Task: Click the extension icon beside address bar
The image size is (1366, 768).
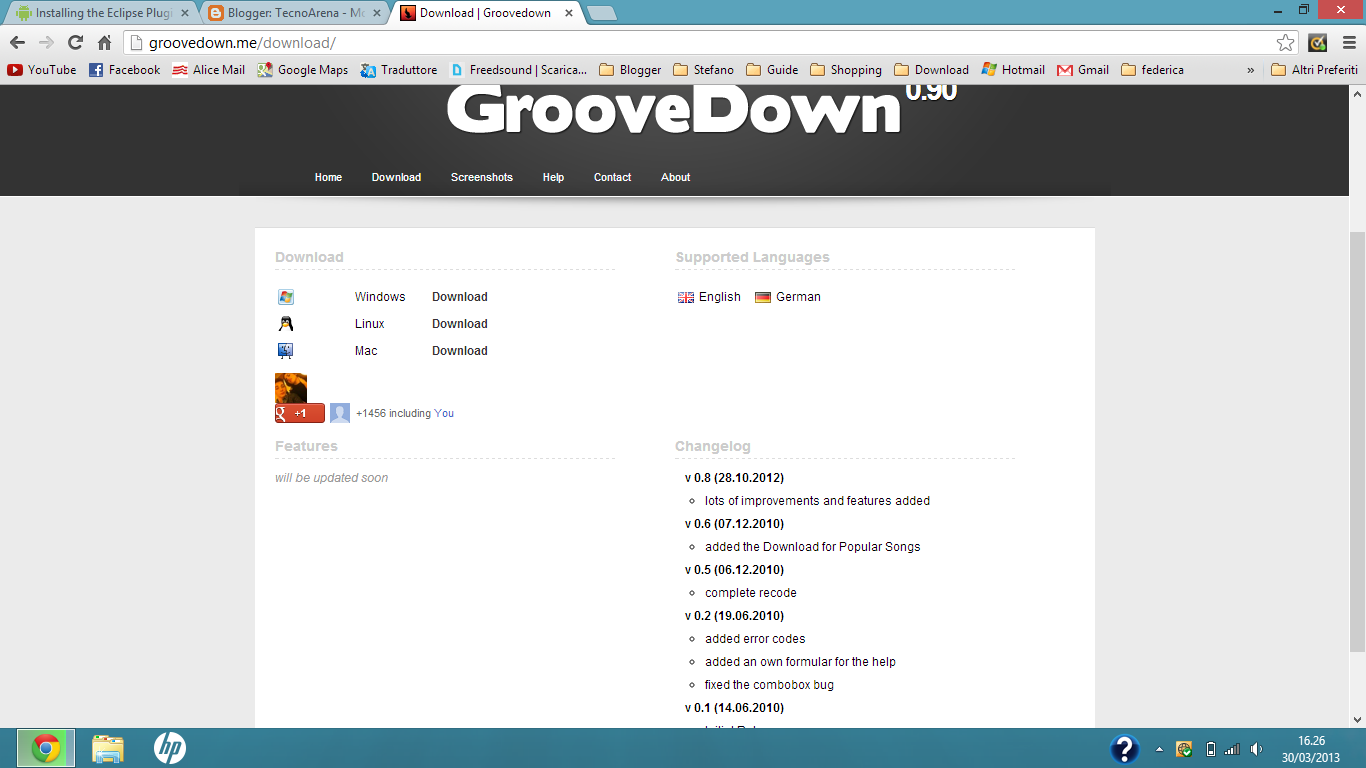Action: click(x=1317, y=42)
